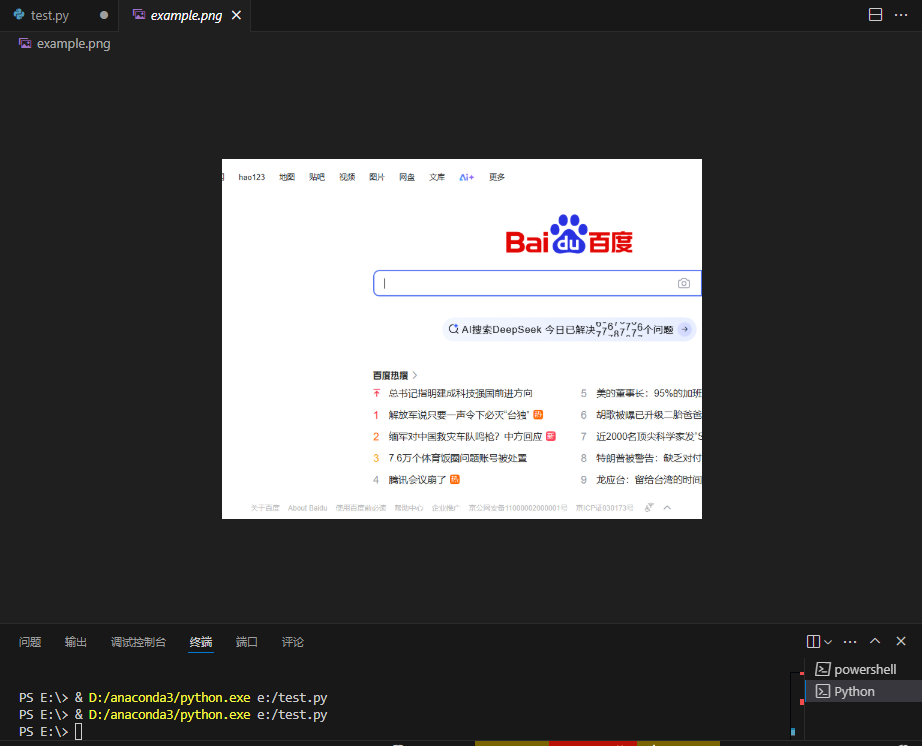Click the 图片 link in the preview image
This screenshot has height=746, width=922.
tap(377, 177)
